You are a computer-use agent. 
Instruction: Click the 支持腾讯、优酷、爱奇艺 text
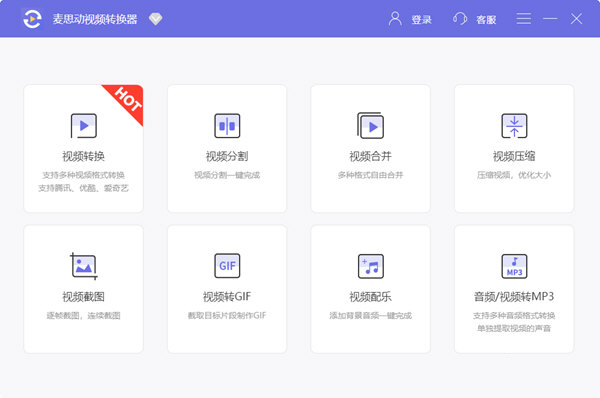[x=83, y=188]
